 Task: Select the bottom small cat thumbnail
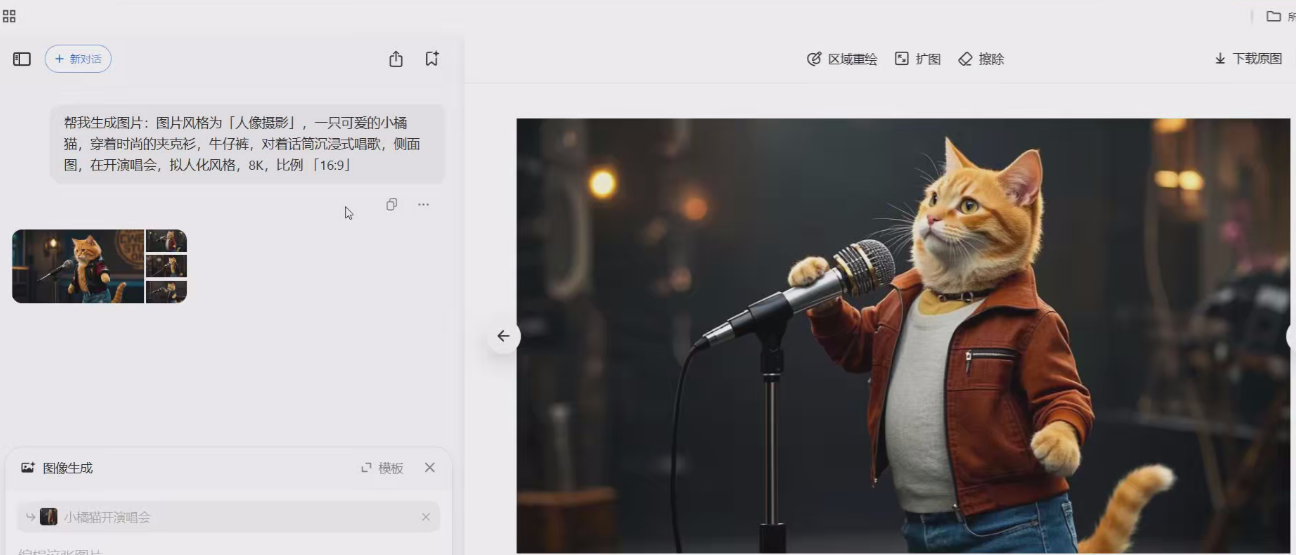(167, 291)
